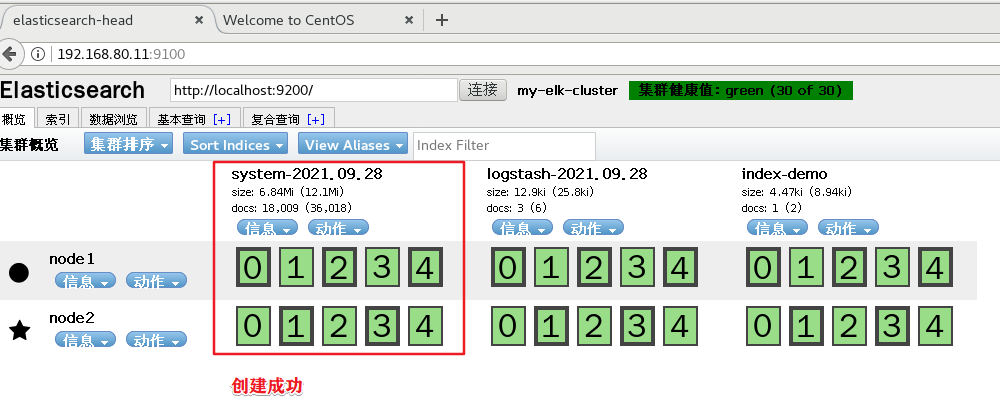Click the index-demo index name
This screenshot has width=1000, height=414.
tap(784, 174)
